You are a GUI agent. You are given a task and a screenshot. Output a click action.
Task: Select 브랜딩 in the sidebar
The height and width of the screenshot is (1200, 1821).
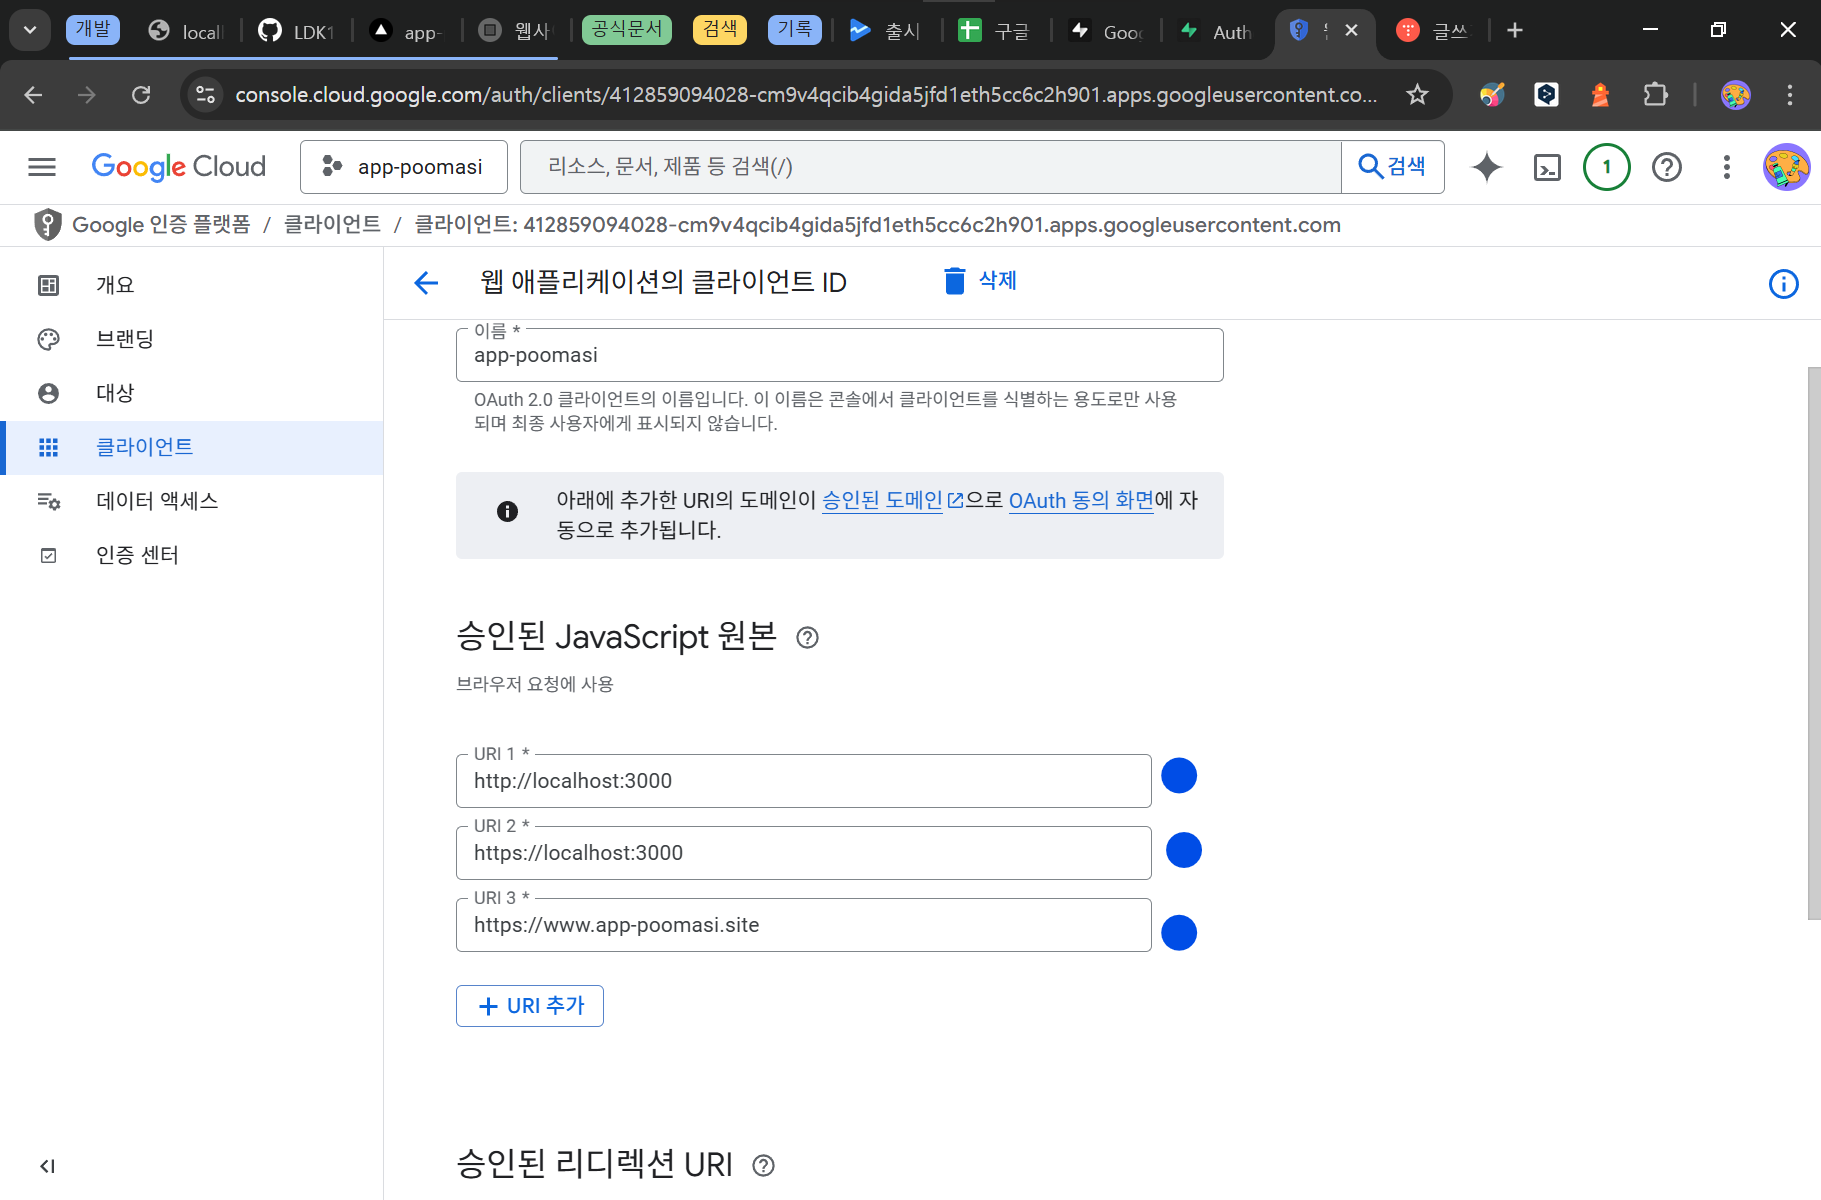(192, 339)
